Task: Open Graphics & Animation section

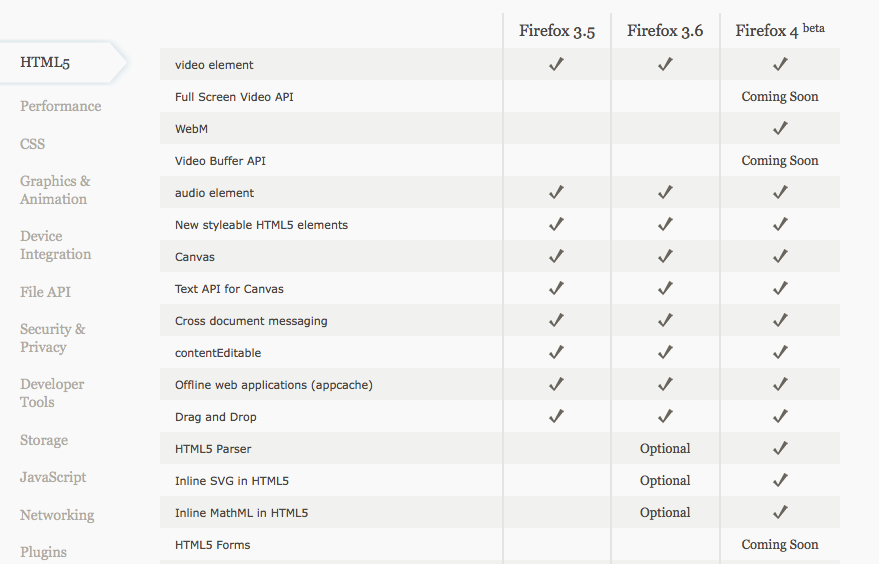Action: click(x=55, y=190)
